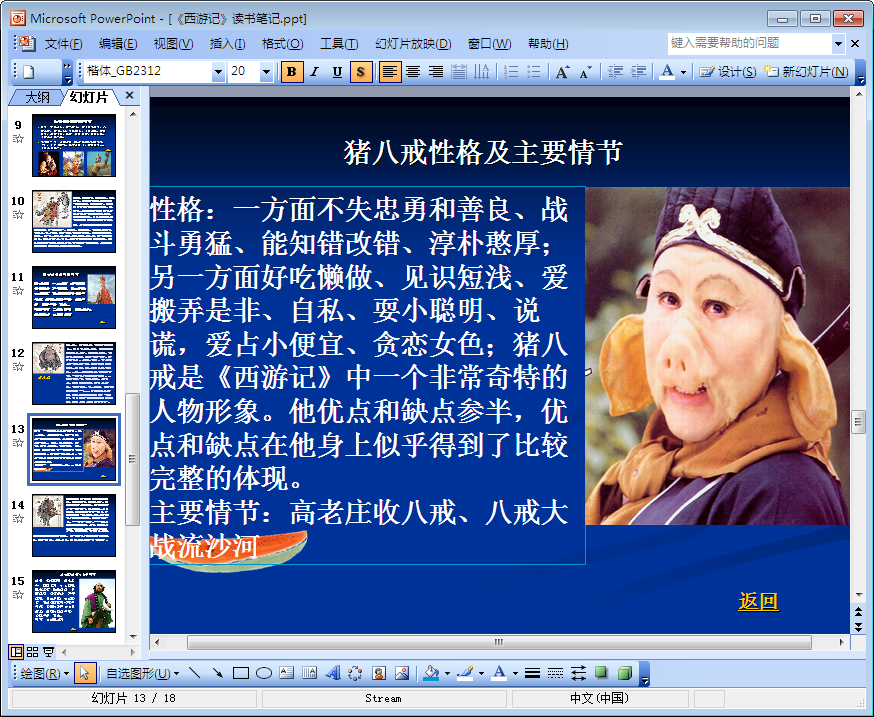Select the Arrow drawing tool
The image size is (874, 717).
(217, 673)
